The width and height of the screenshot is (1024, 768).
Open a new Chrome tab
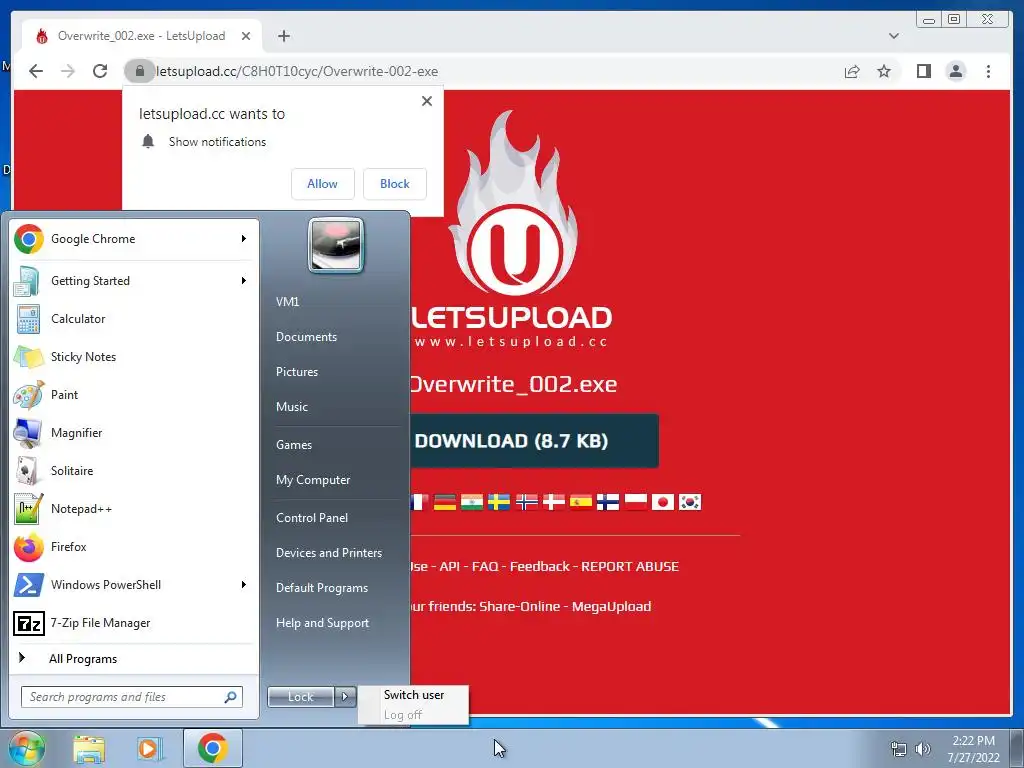283,36
